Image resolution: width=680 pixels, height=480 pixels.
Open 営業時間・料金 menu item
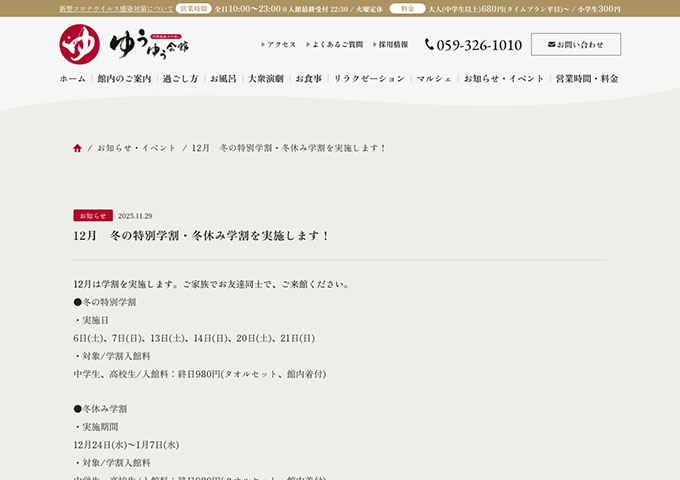point(587,78)
